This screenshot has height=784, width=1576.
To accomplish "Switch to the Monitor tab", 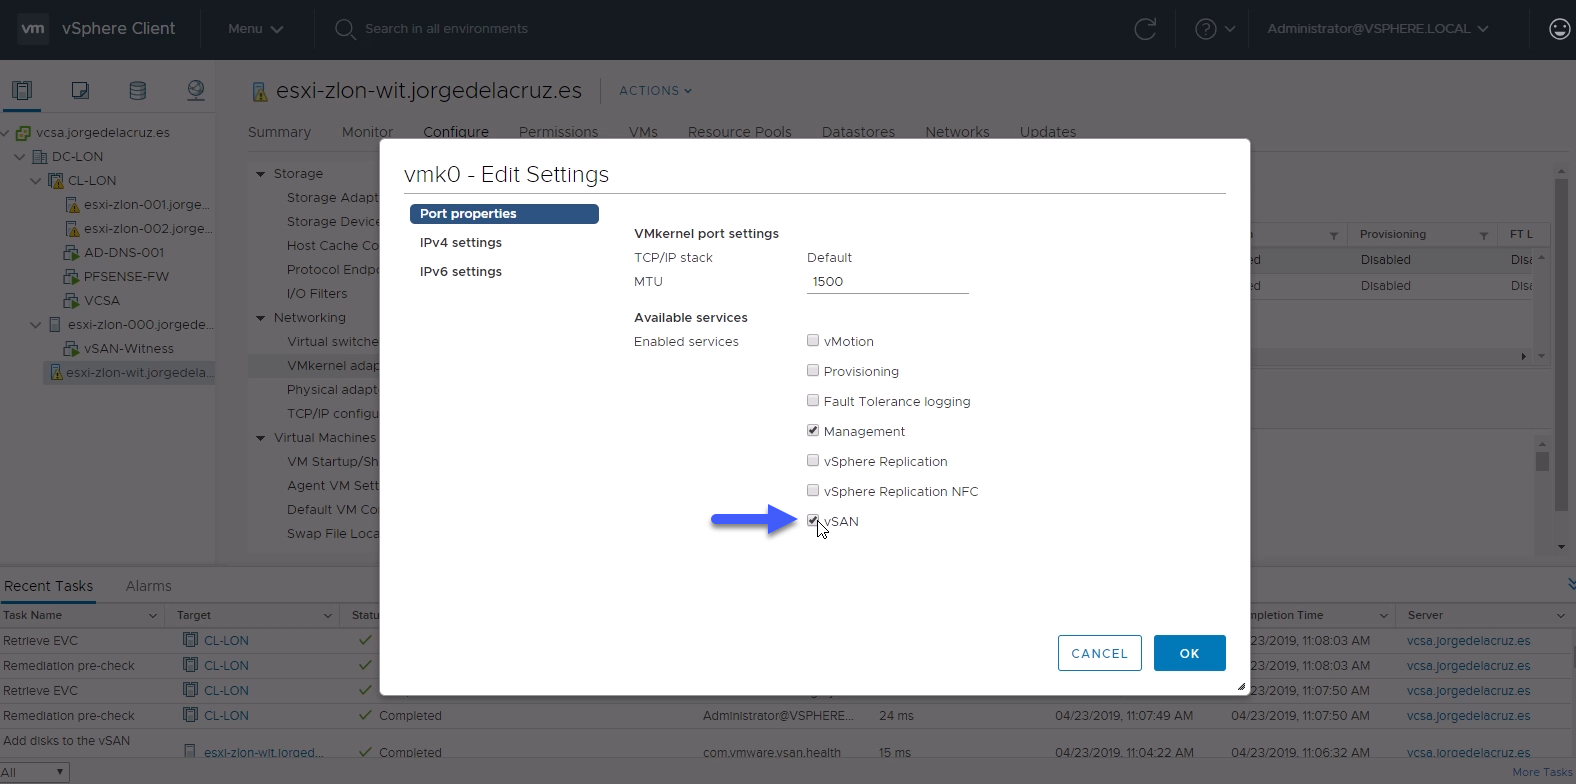I will click(x=367, y=132).
